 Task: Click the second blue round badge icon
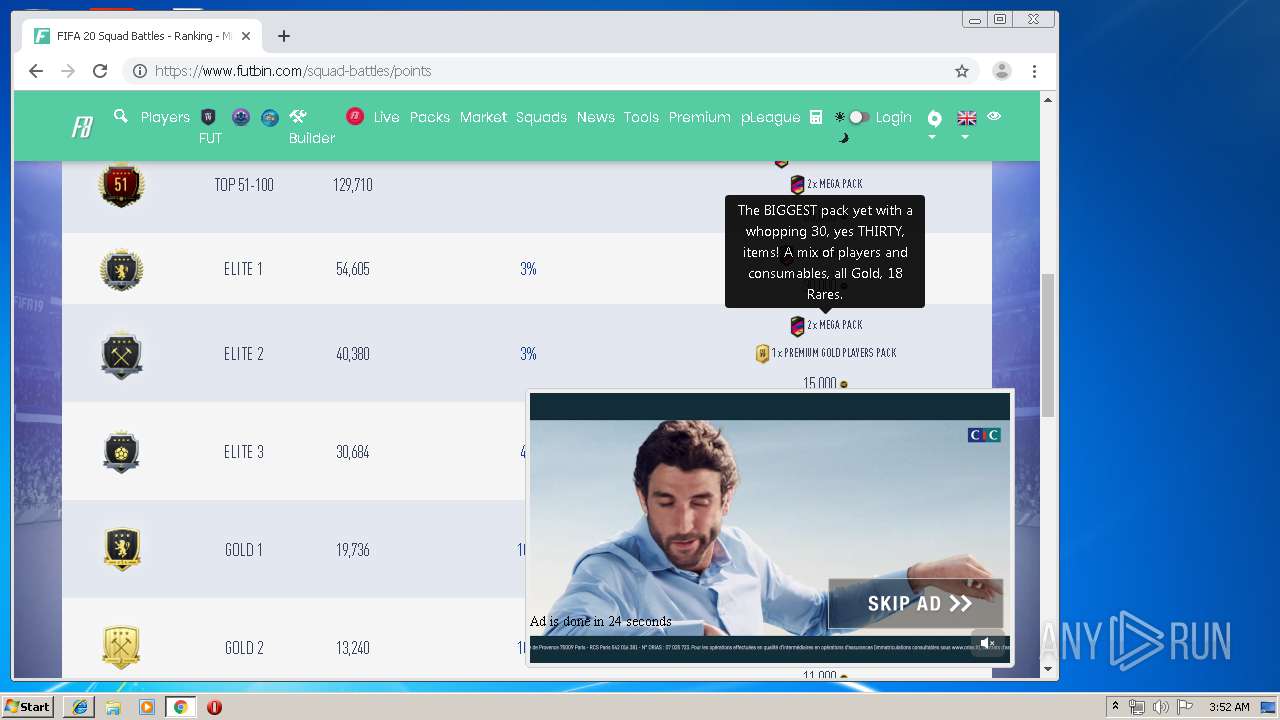pos(270,117)
